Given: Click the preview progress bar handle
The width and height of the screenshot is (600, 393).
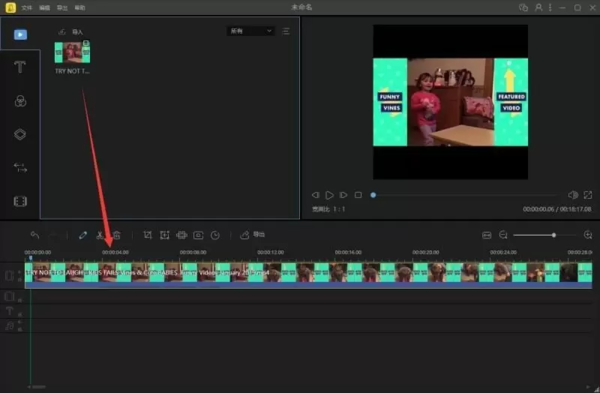Looking at the screenshot, I should 373,195.
